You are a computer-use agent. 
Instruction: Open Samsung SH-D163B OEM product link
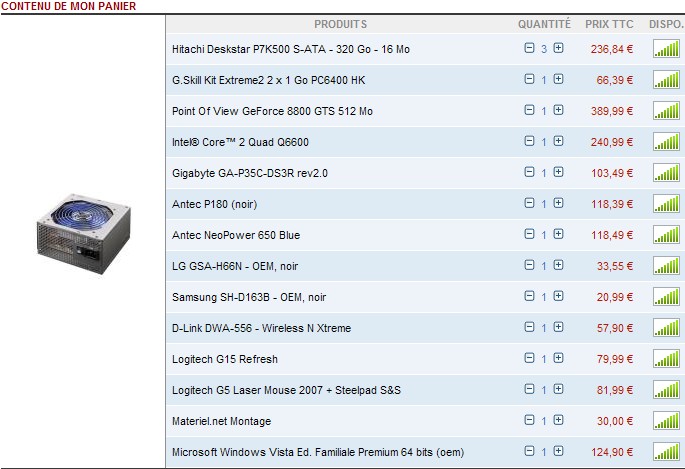point(249,297)
